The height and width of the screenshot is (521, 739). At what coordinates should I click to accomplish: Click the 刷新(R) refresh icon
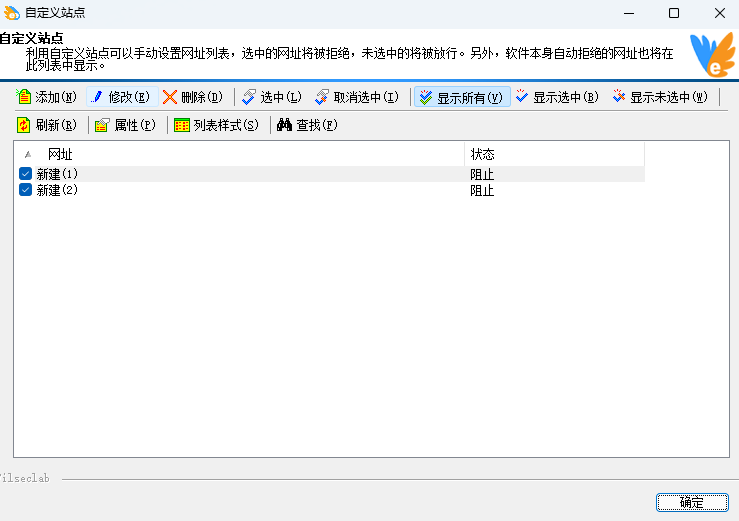[x=24, y=125]
